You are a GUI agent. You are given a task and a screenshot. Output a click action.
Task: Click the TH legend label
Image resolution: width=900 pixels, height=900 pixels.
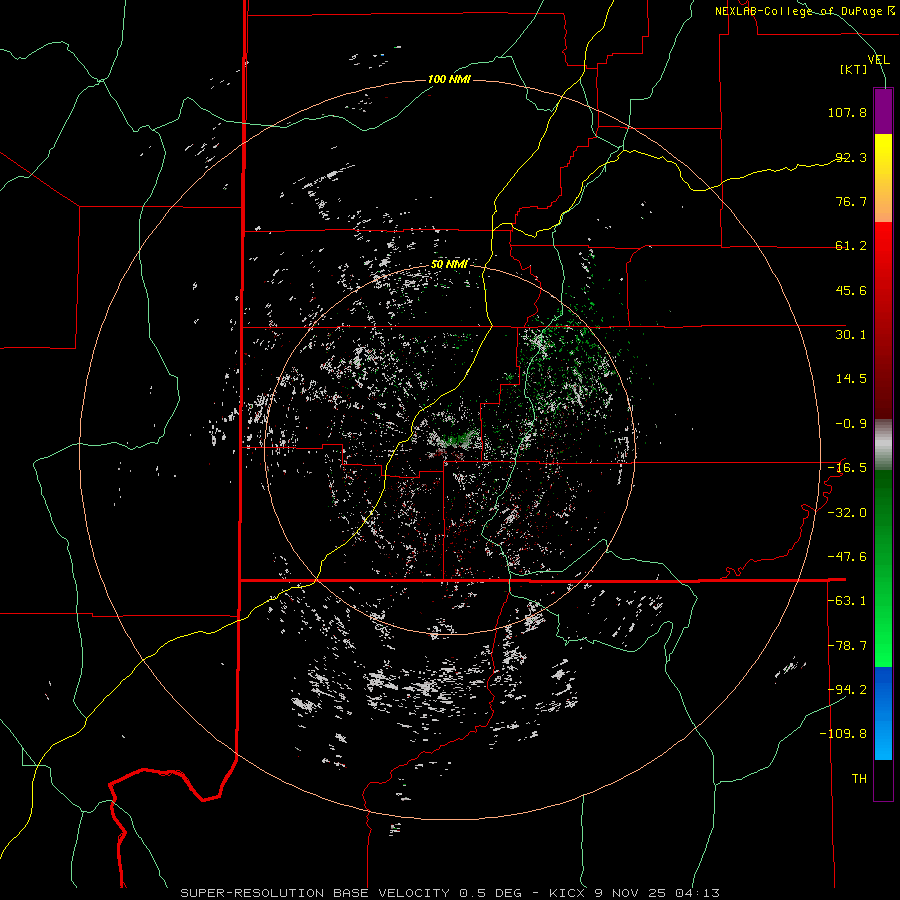tap(859, 779)
